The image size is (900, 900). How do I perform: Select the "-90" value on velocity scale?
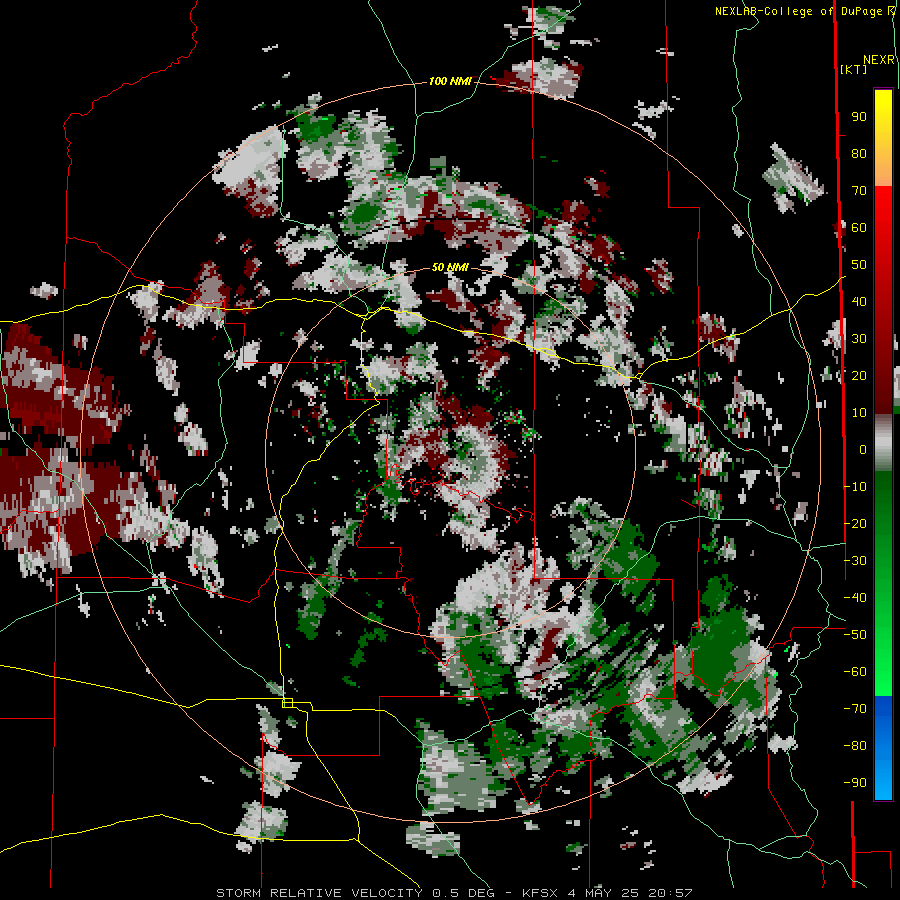855,783
